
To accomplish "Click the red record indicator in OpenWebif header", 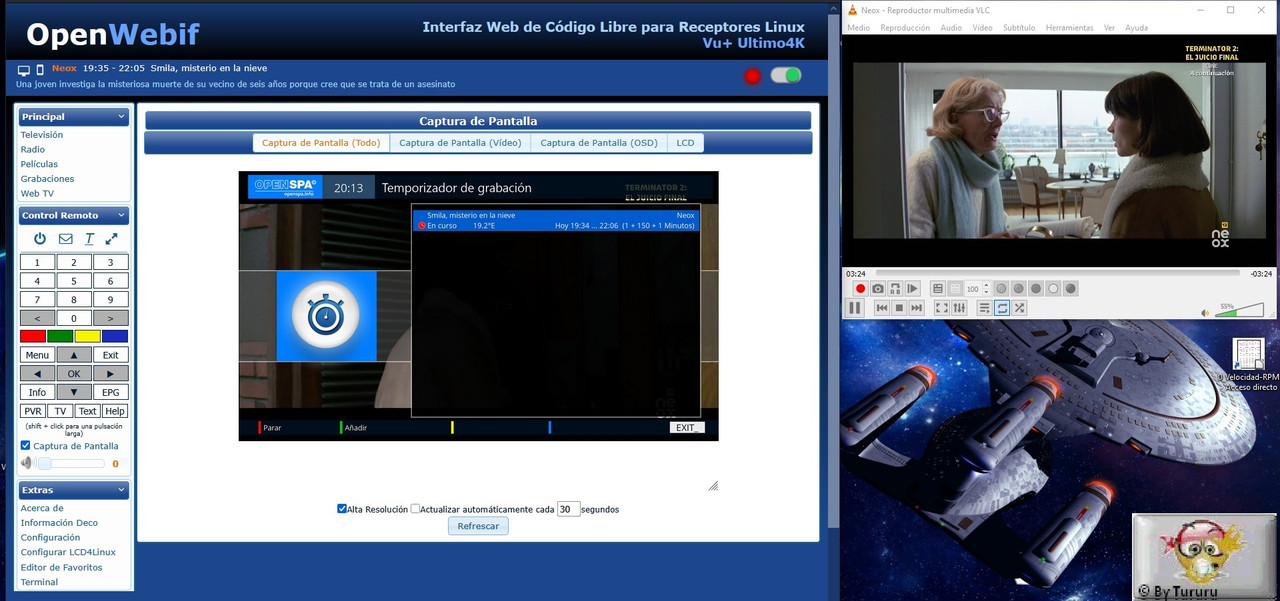I will 753,76.
